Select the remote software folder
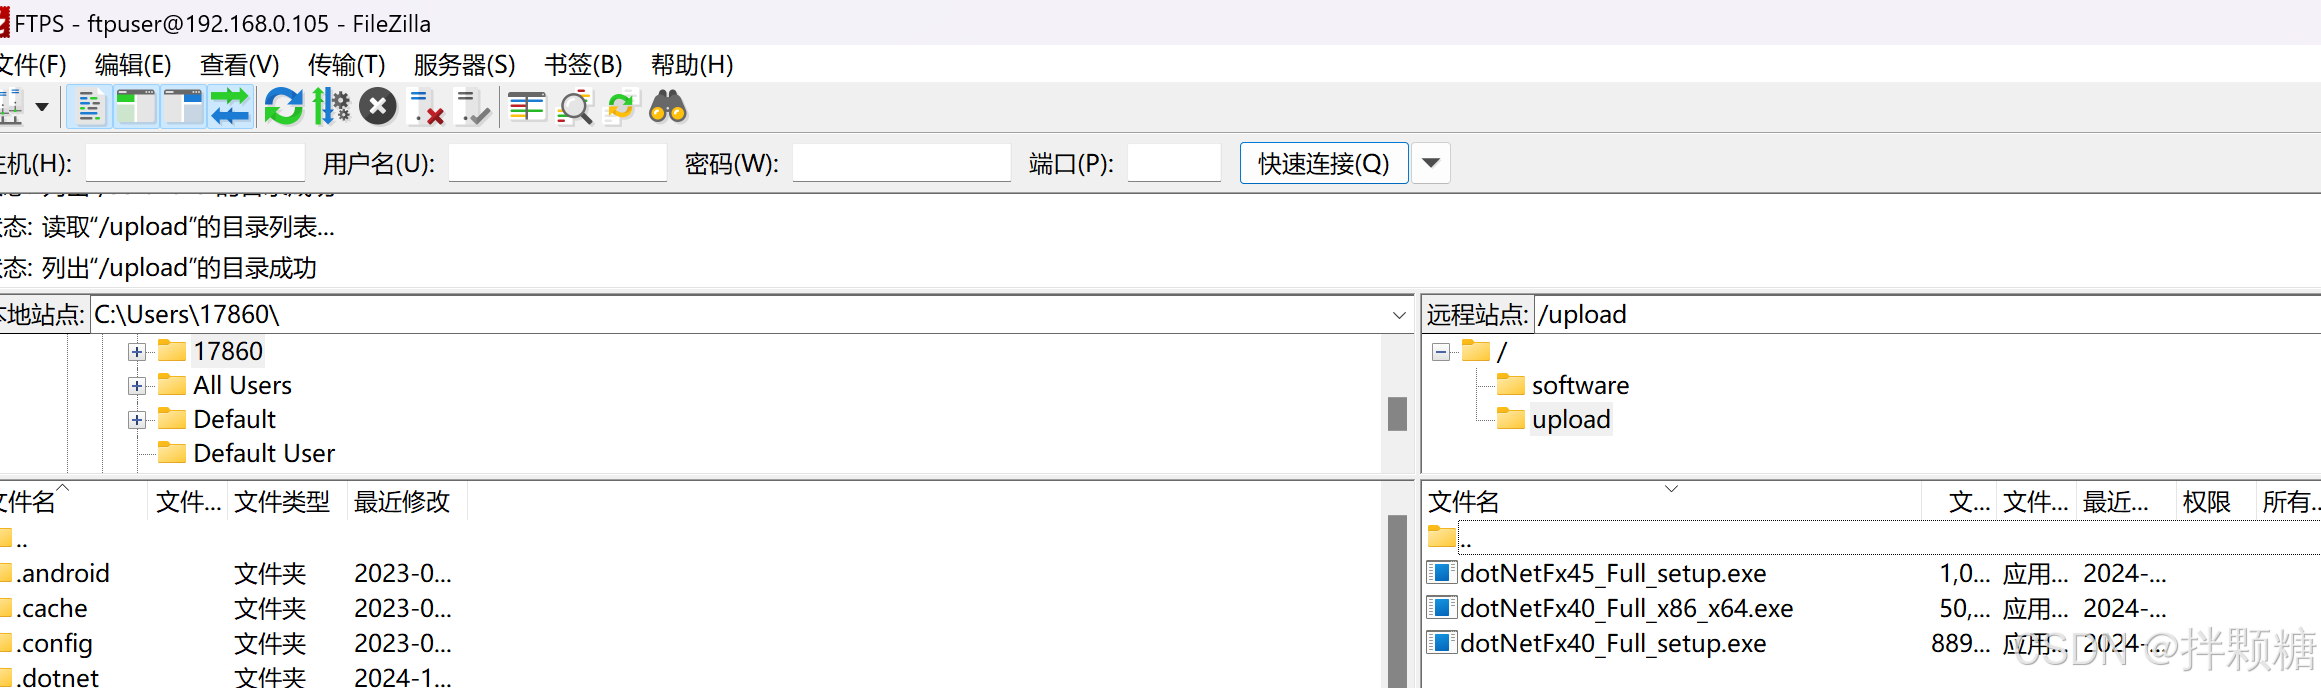This screenshot has width=2321, height=688. pyautogui.click(x=1580, y=386)
